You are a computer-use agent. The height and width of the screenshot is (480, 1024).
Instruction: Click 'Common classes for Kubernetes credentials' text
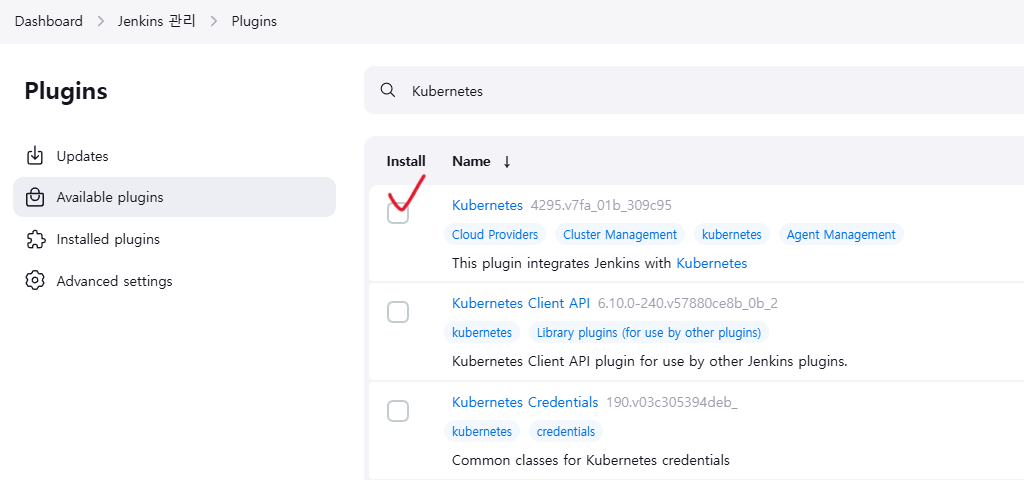point(590,460)
